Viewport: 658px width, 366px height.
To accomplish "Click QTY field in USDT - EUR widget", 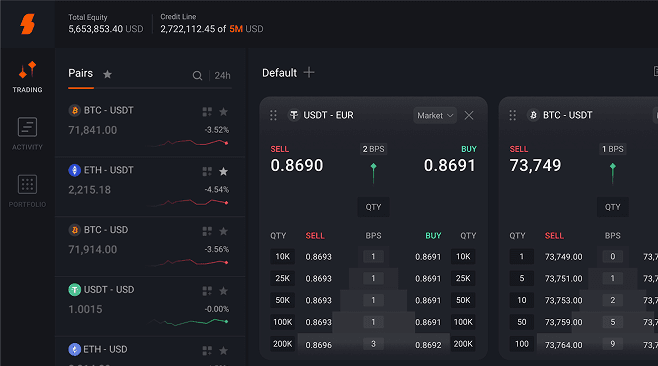I will [x=373, y=207].
